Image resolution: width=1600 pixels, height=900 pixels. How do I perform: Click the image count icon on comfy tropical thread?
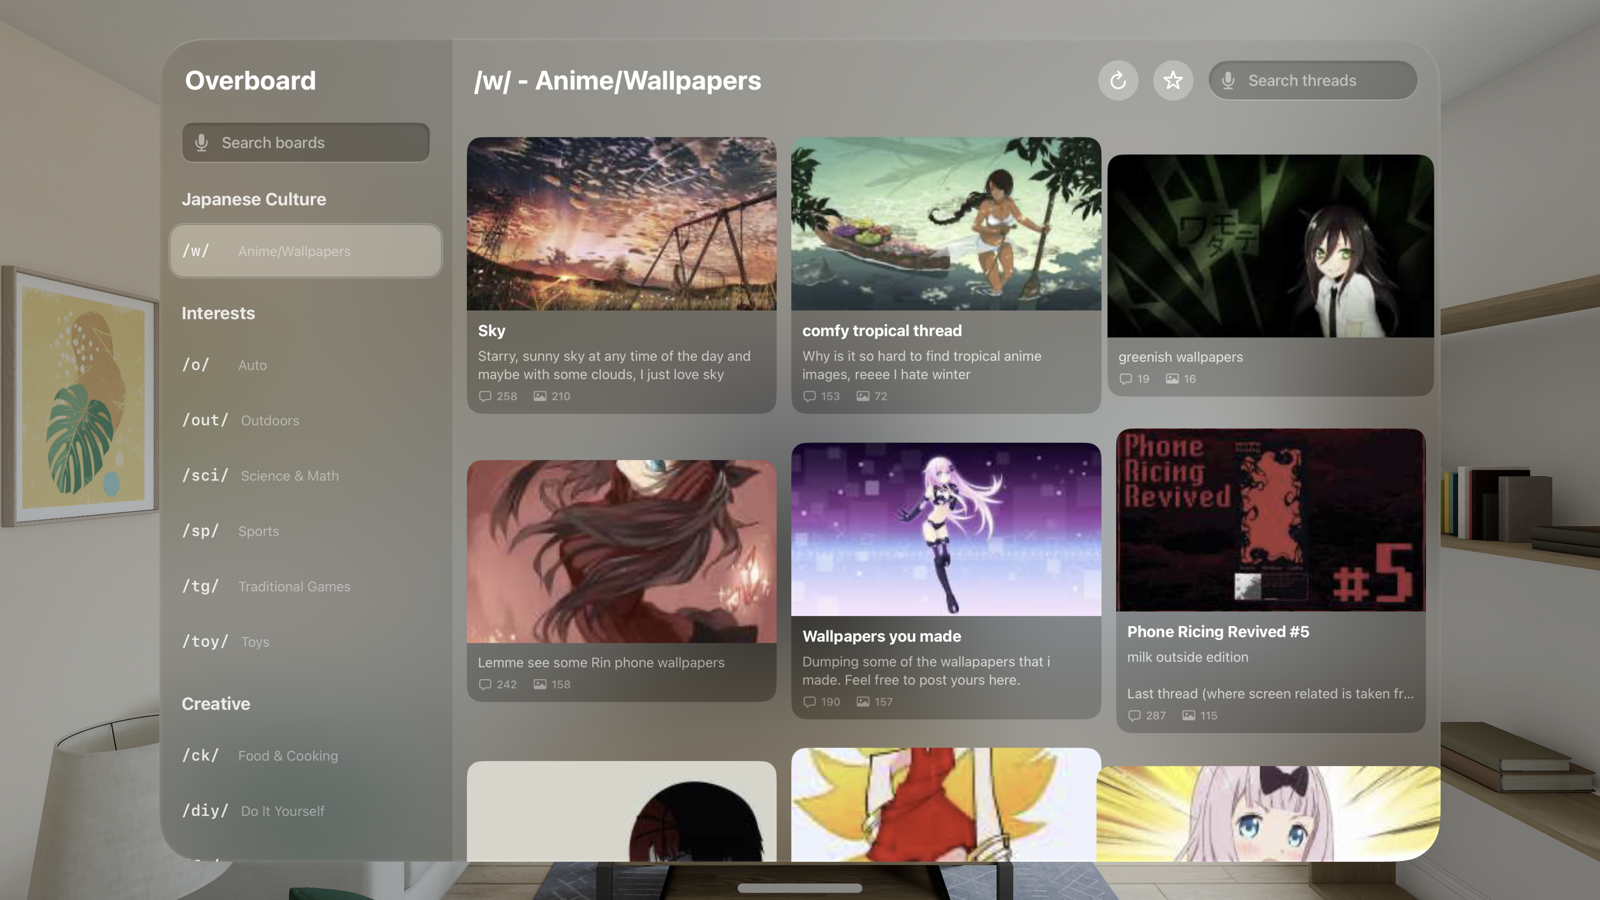pos(863,397)
